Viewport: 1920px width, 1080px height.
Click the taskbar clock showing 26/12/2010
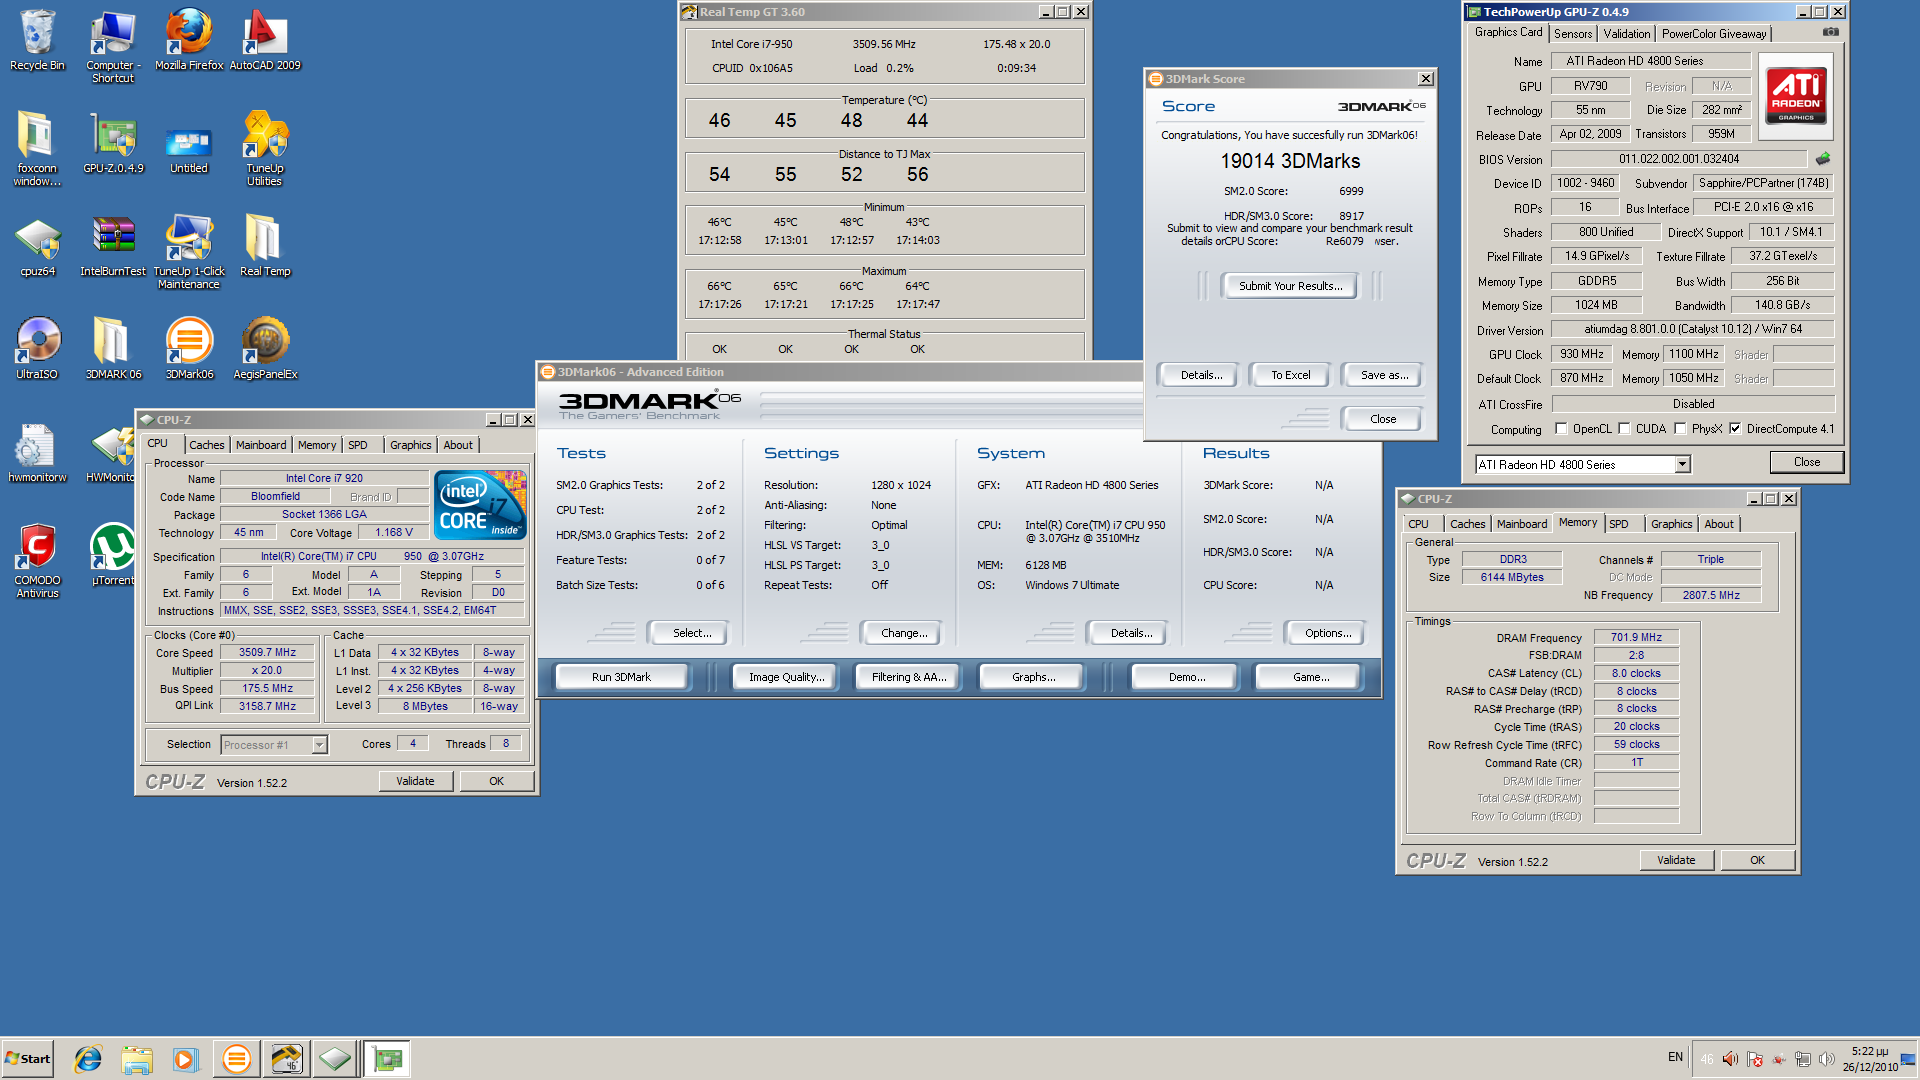(x=1869, y=1059)
